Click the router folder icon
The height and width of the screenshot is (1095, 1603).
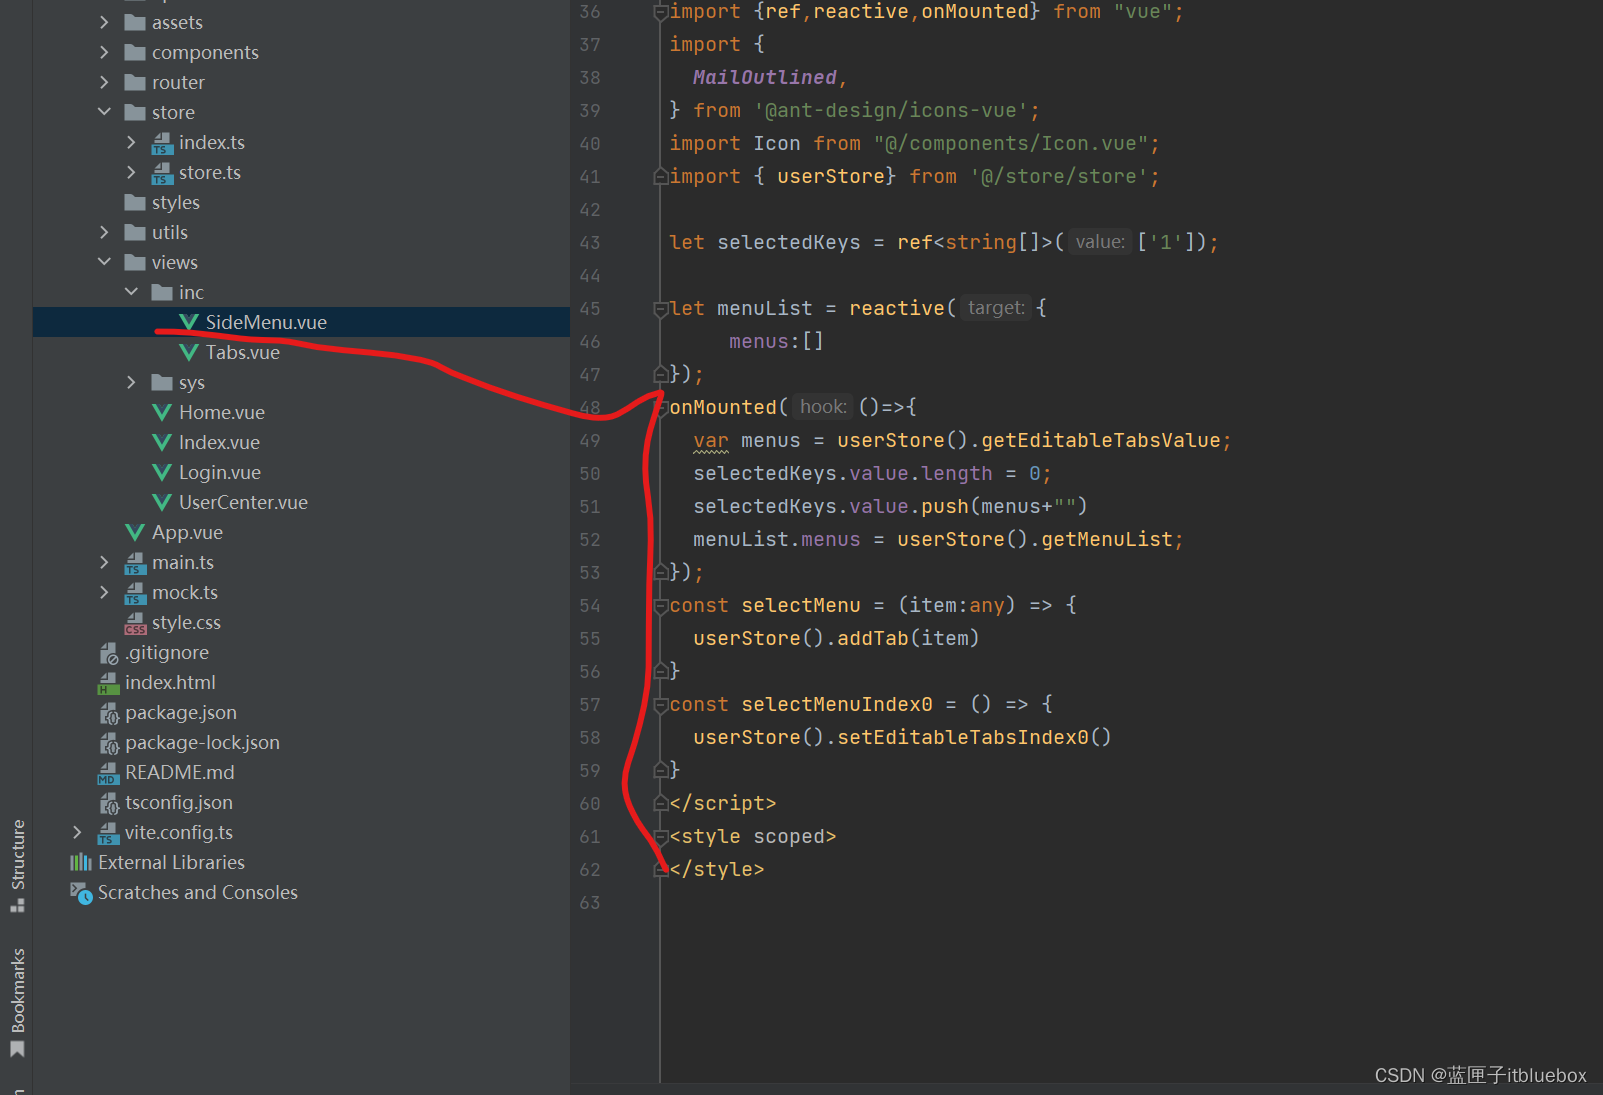coord(135,82)
